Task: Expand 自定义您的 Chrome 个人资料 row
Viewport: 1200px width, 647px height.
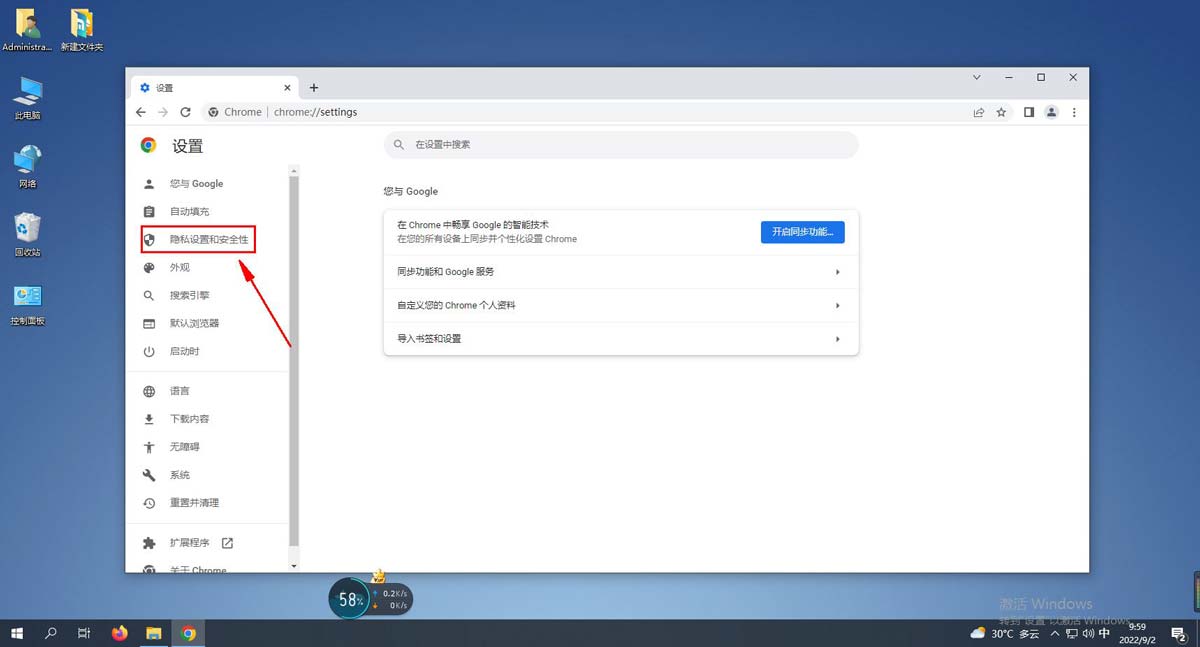Action: point(621,305)
